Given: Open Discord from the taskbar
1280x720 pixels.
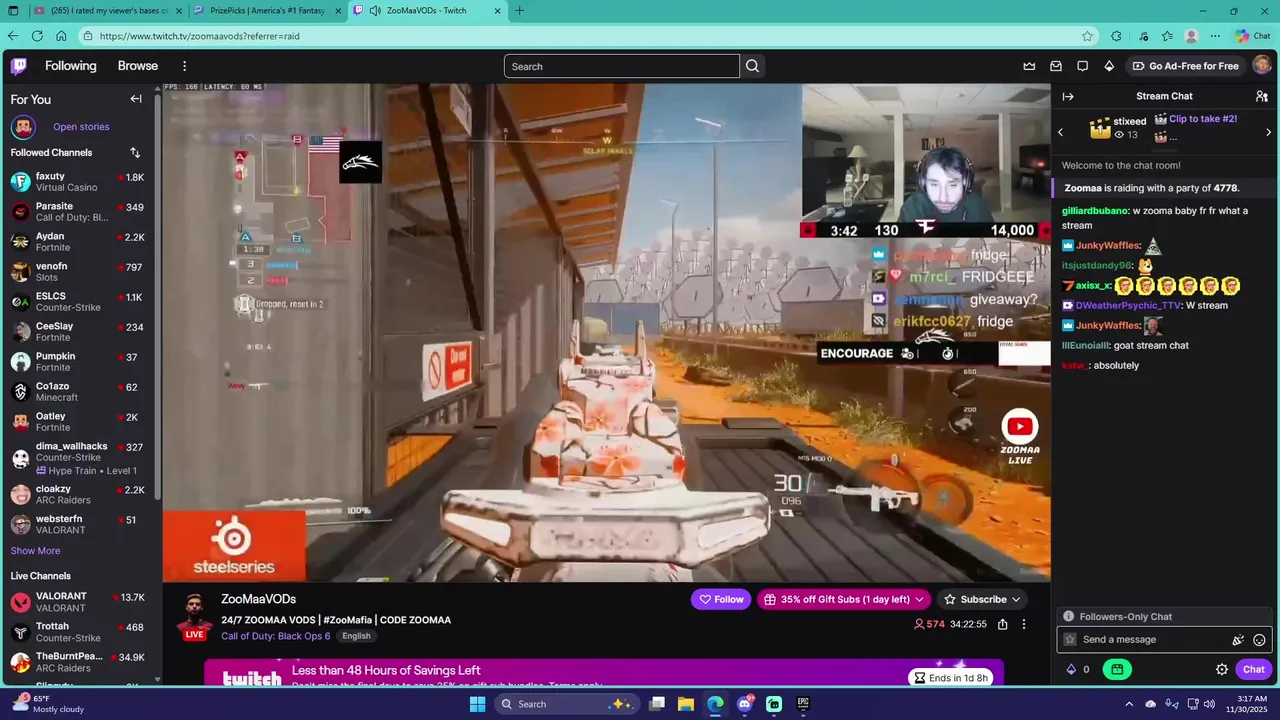Looking at the screenshot, I should 745,704.
